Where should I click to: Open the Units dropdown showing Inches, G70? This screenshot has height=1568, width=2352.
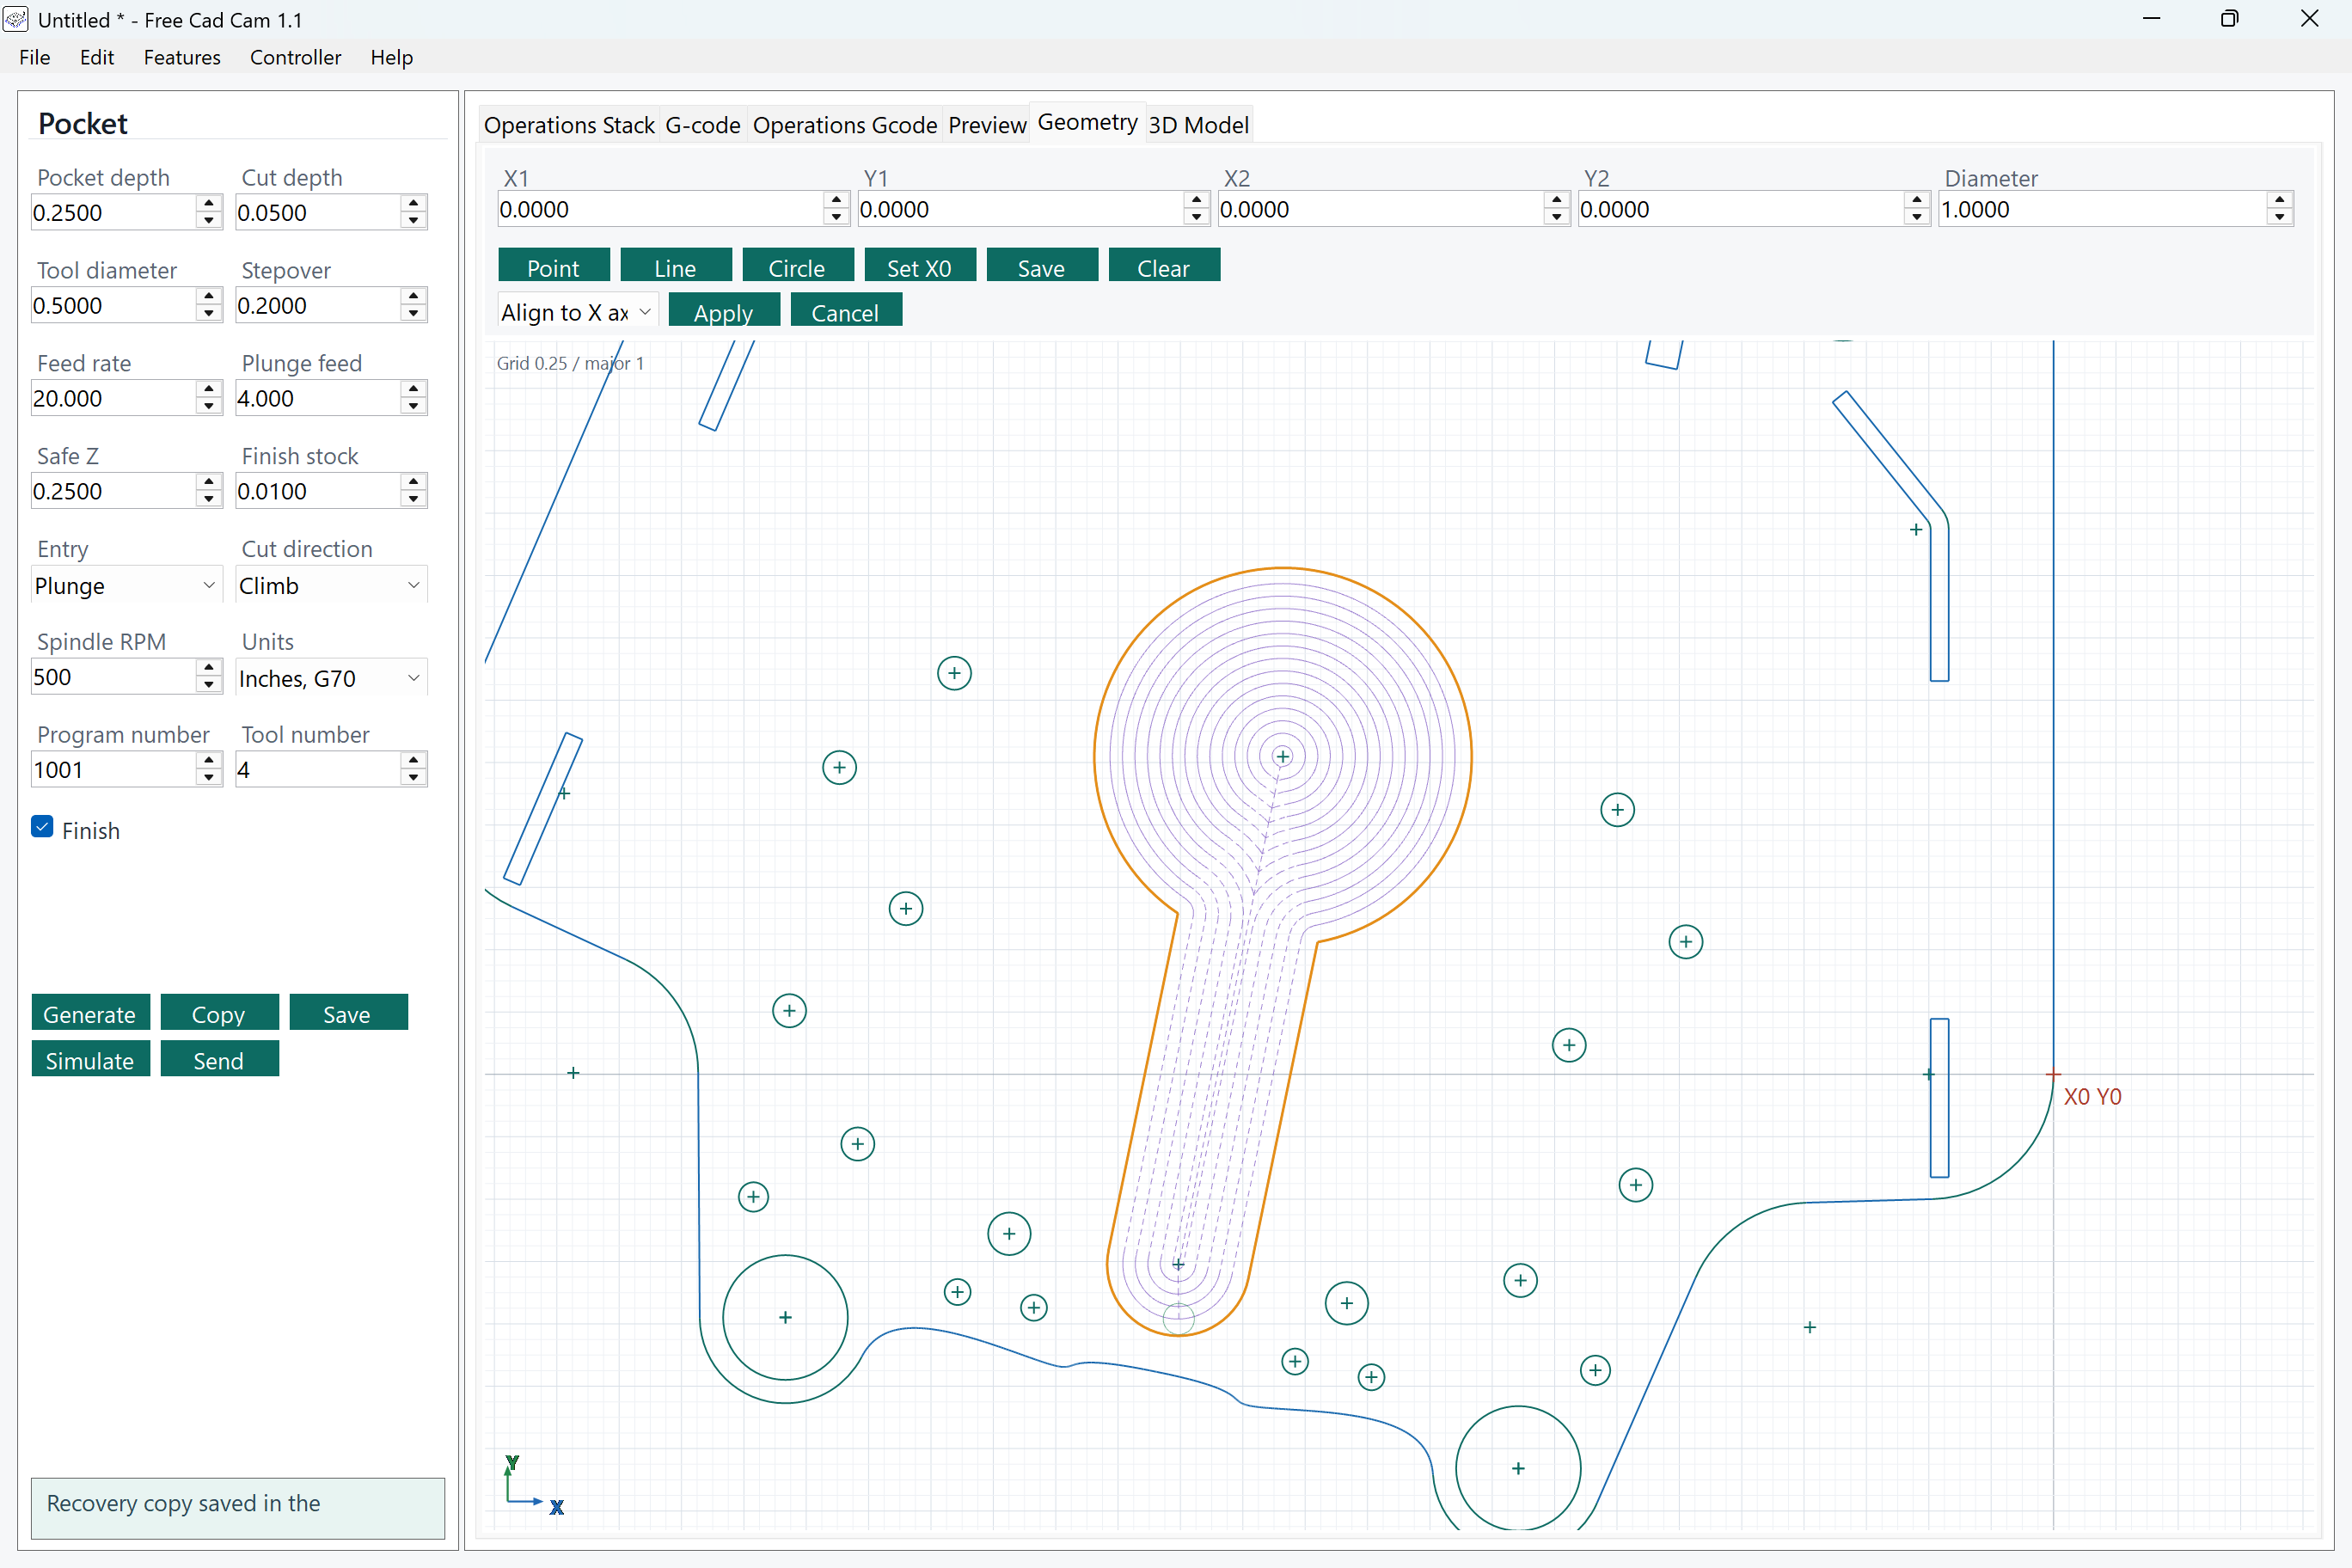pyautogui.click(x=331, y=678)
